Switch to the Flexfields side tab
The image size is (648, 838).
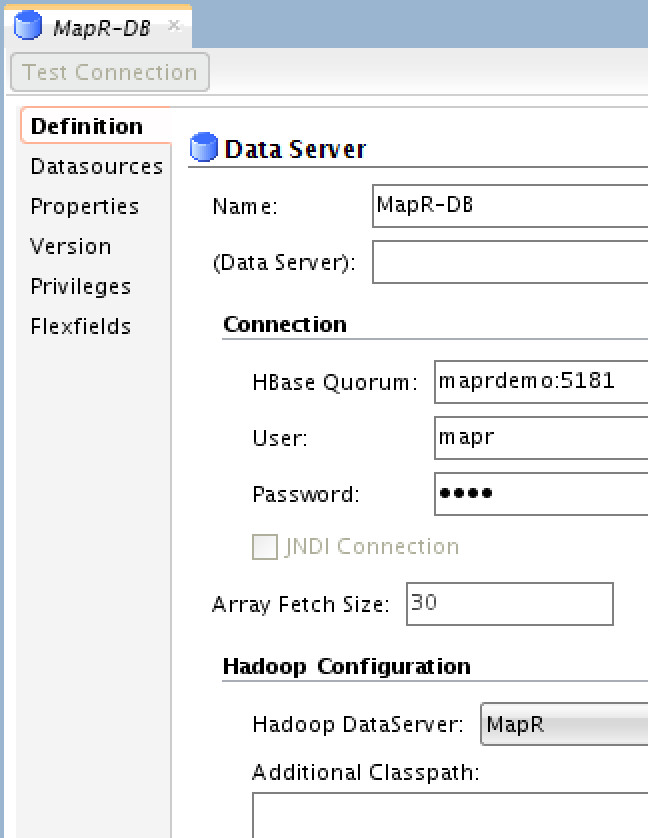pyautogui.click(x=81, y=327)
